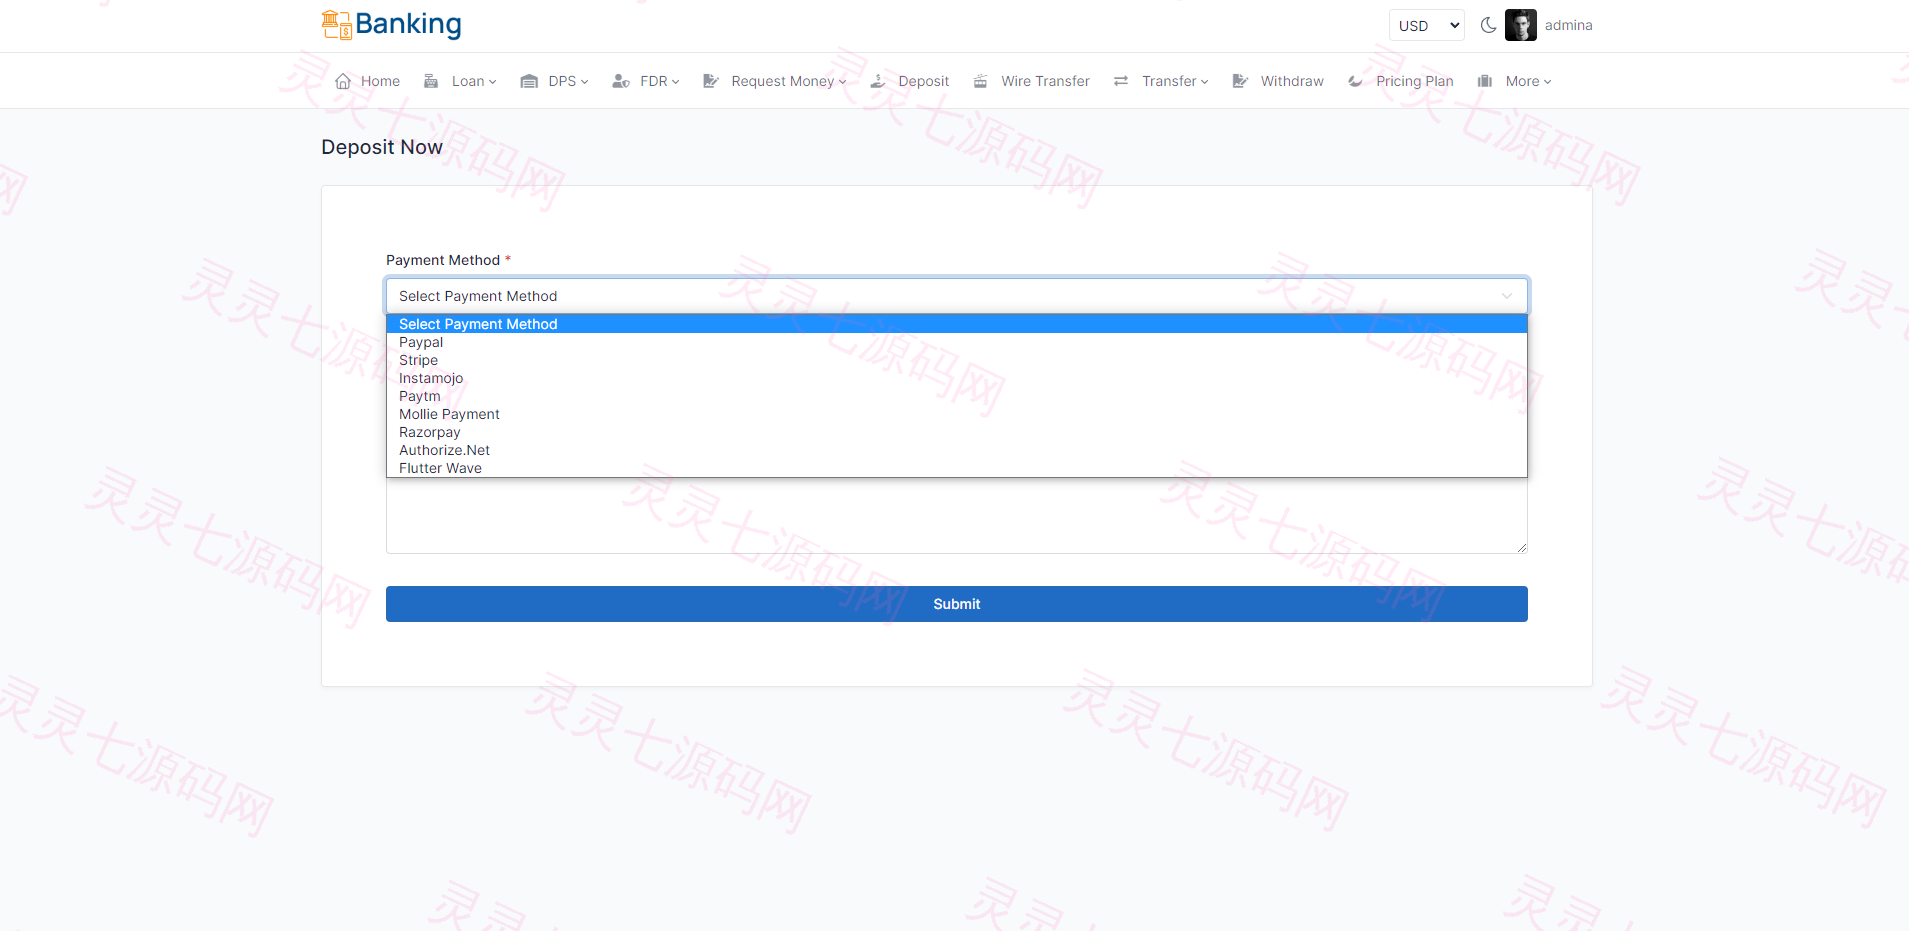The image size is (1909, 931).
Task: Click the More menu icon
Action: 1485,81
